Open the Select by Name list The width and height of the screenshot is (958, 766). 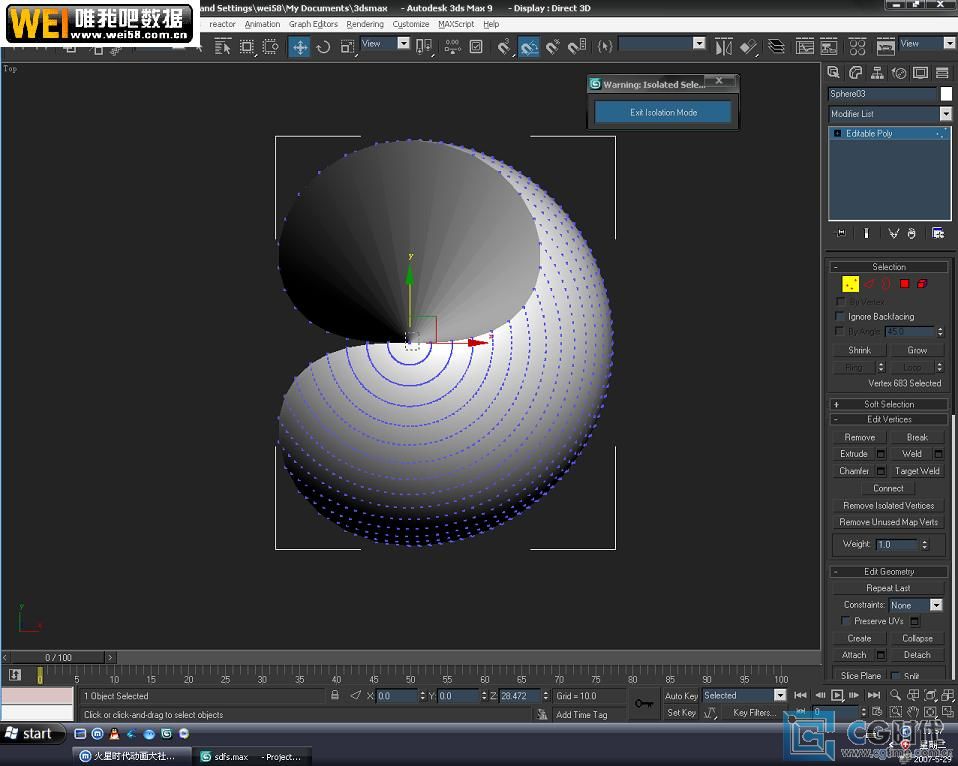coord(222,47)
